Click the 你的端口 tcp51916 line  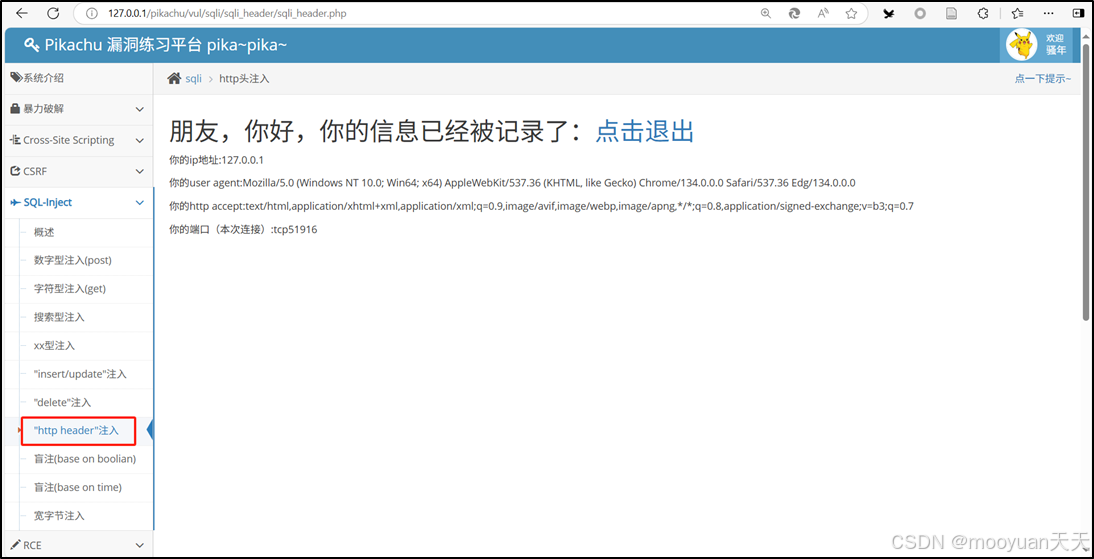click(243, 229)
